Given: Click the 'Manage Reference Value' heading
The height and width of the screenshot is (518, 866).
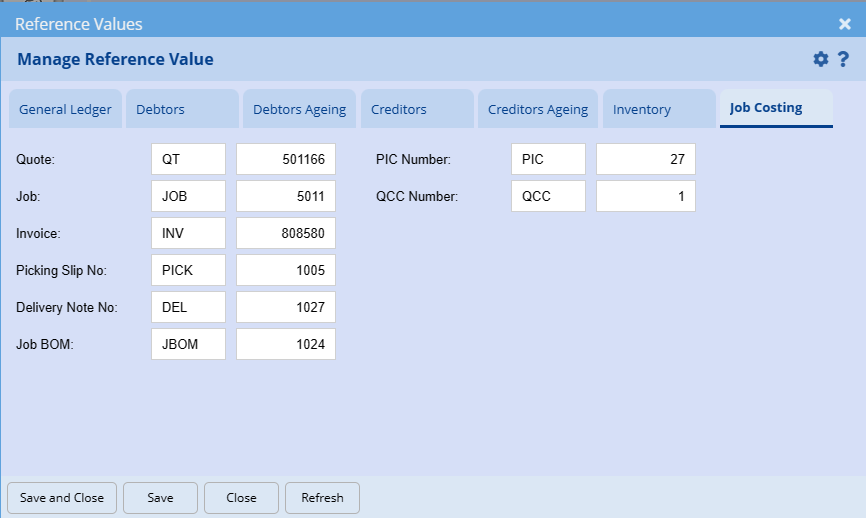Looking at the screenshot, I should point(115,59).
